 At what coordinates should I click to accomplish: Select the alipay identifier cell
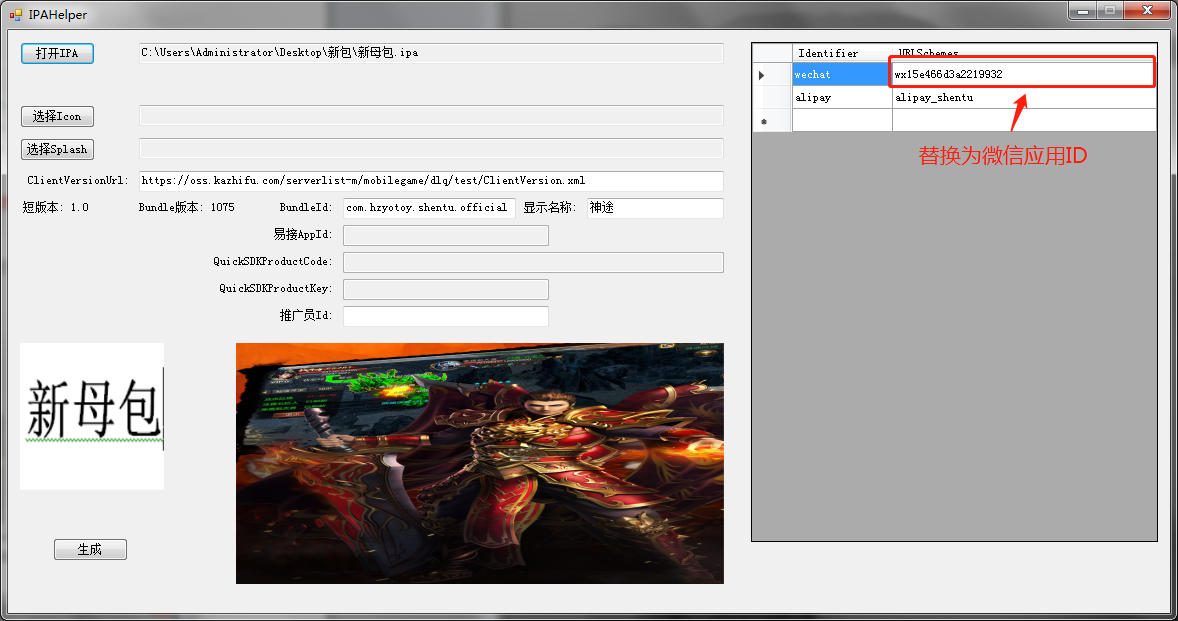pyautogui.click(x=842, y=98)
